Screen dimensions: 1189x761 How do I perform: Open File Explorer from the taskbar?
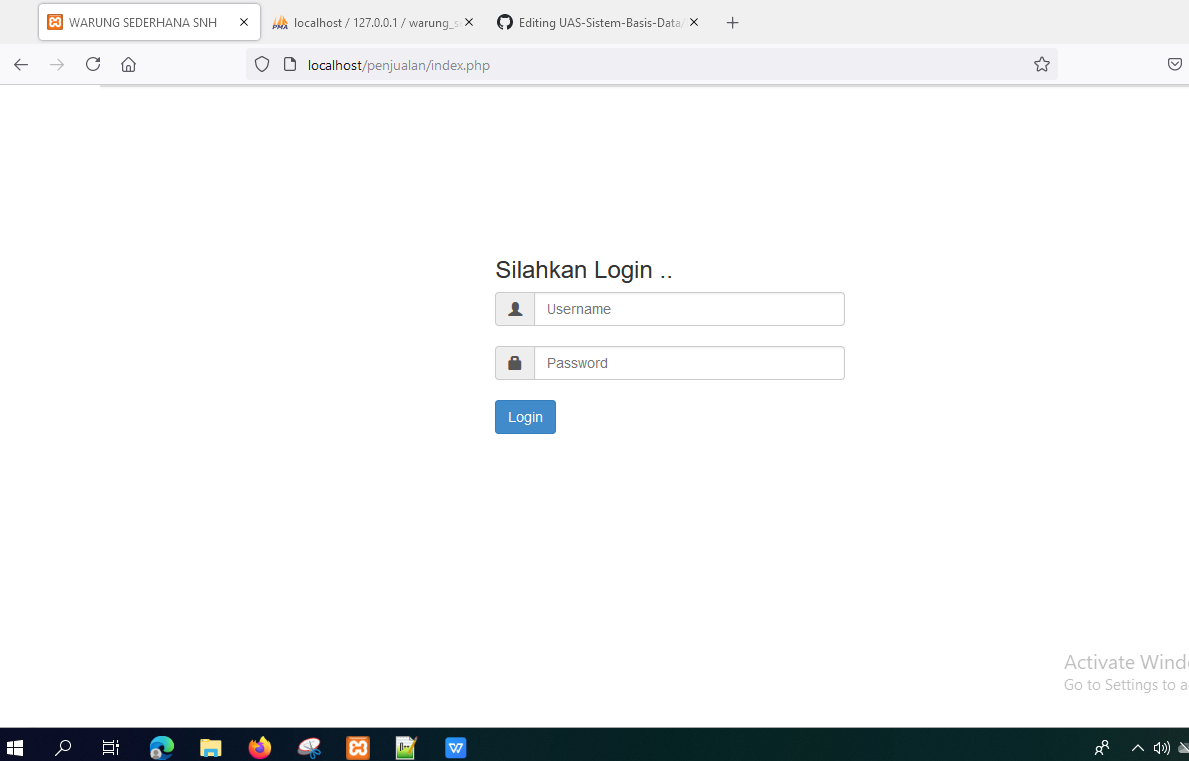(210, 747)
